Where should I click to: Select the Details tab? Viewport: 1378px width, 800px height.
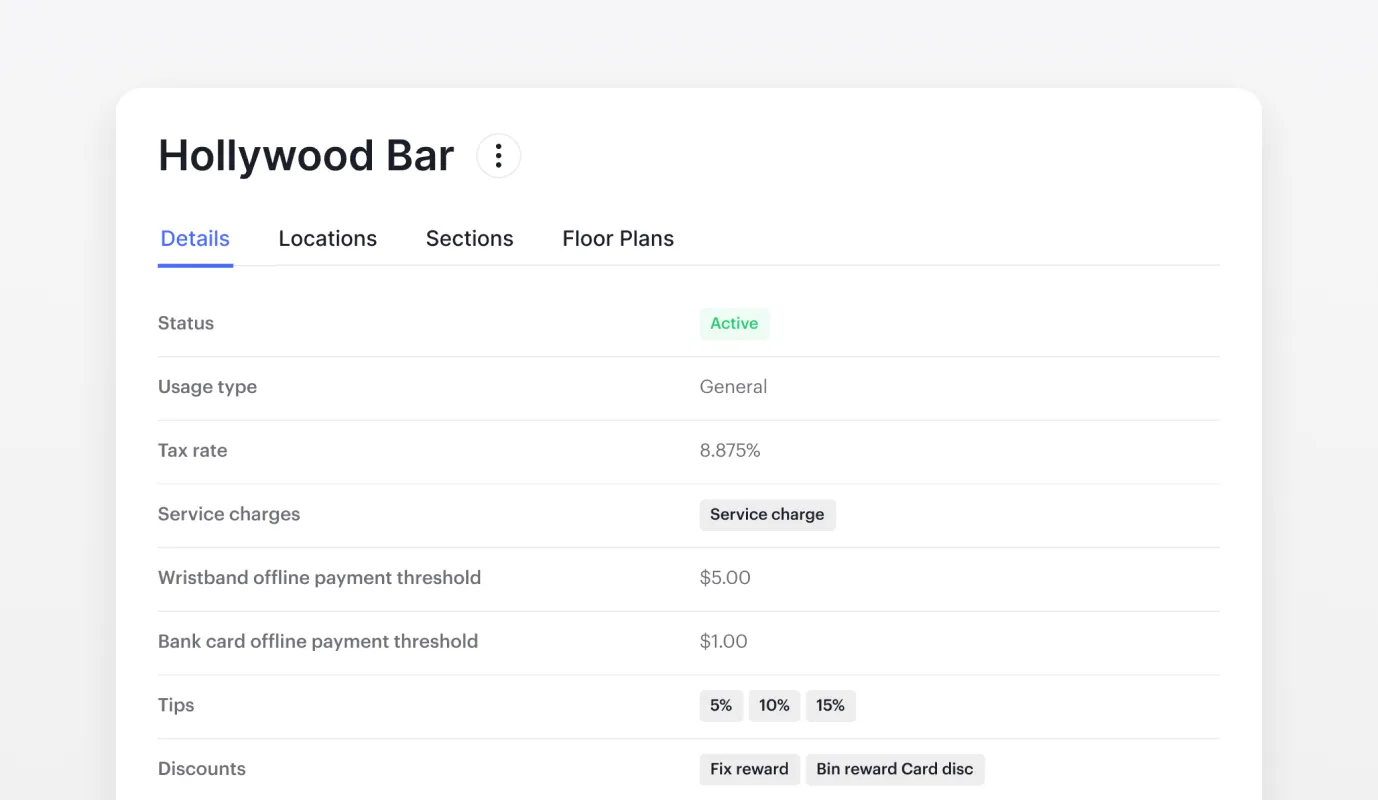point(195,239)
